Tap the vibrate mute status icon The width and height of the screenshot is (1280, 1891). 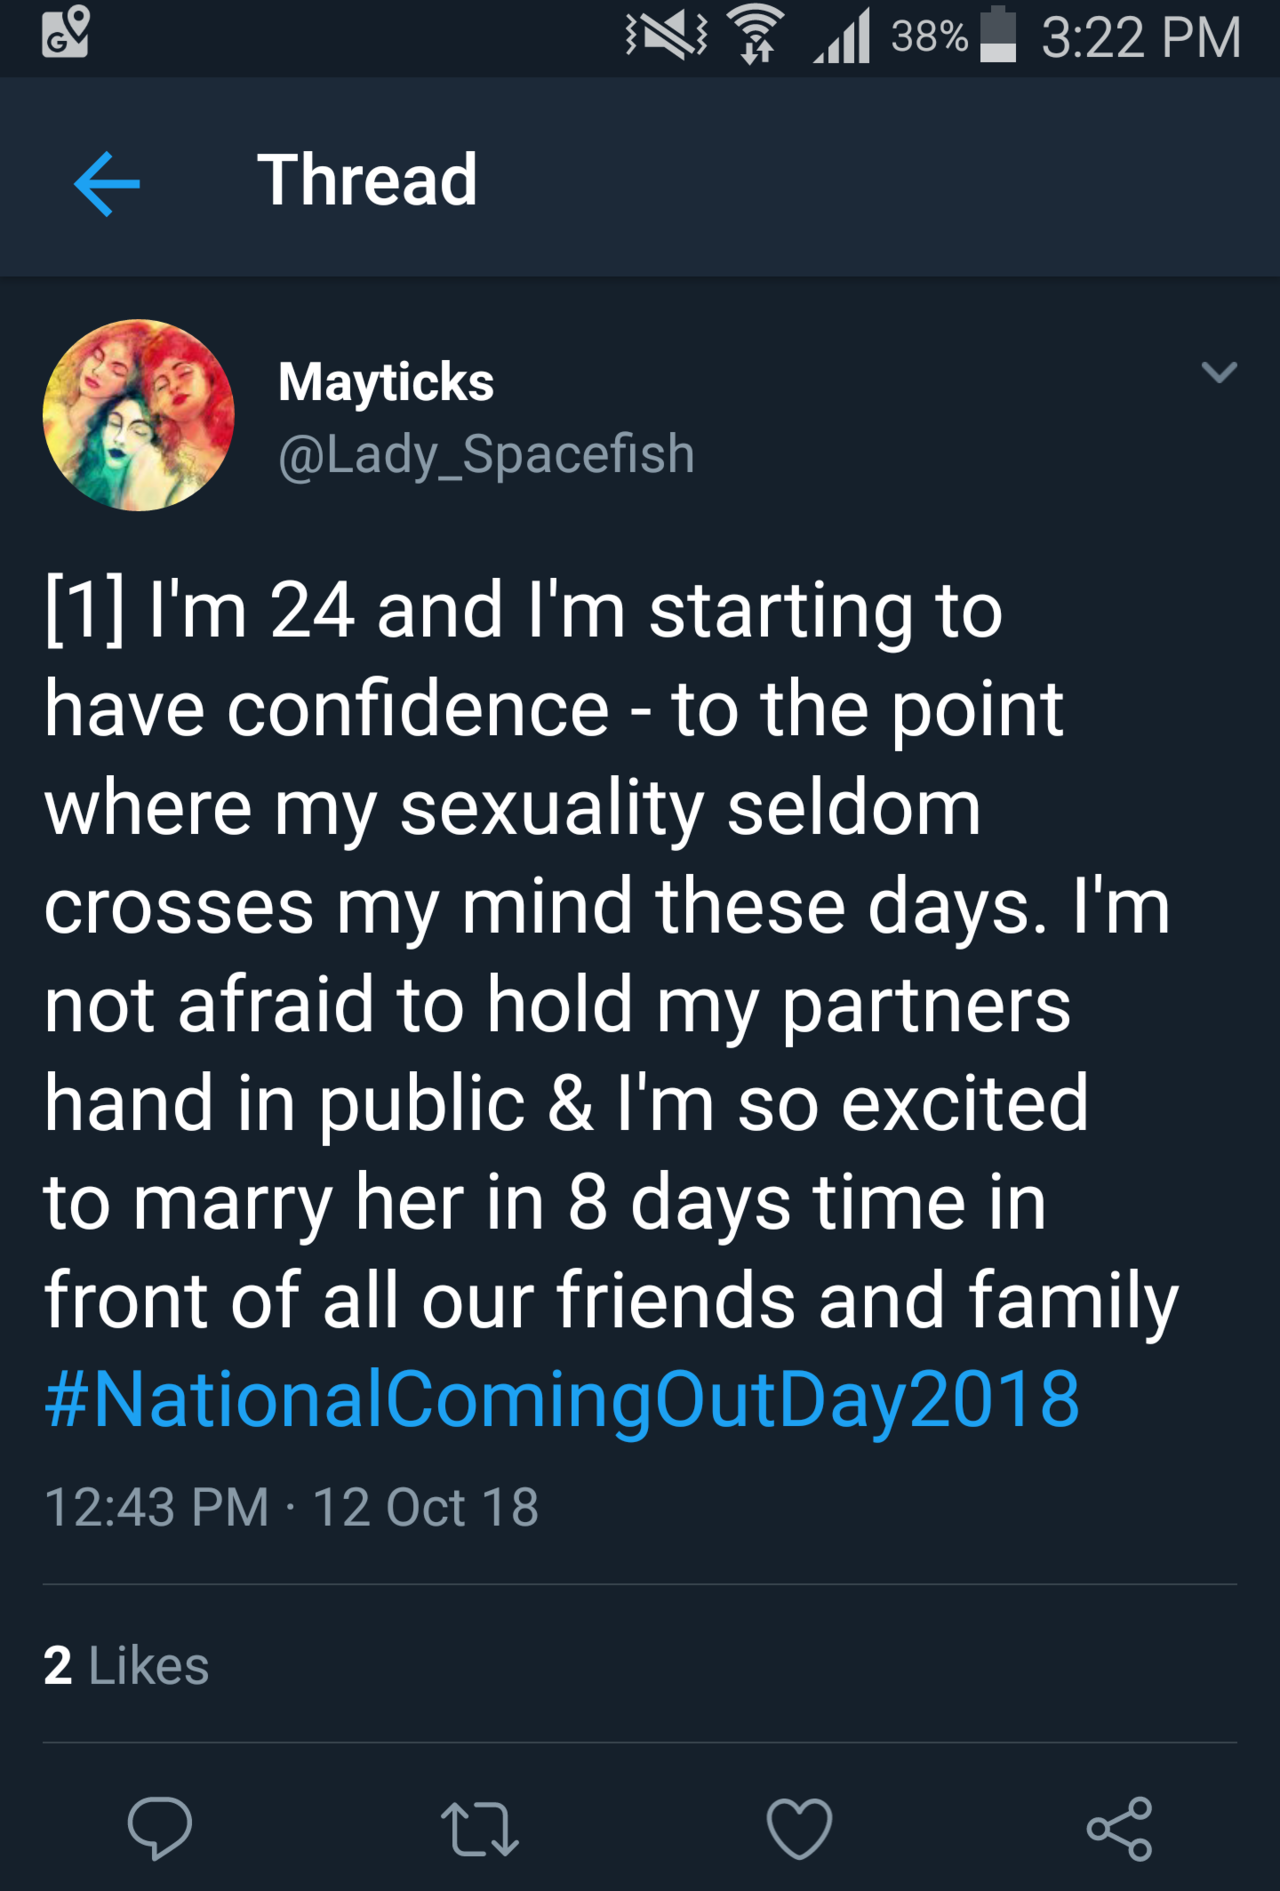(666, 36)
